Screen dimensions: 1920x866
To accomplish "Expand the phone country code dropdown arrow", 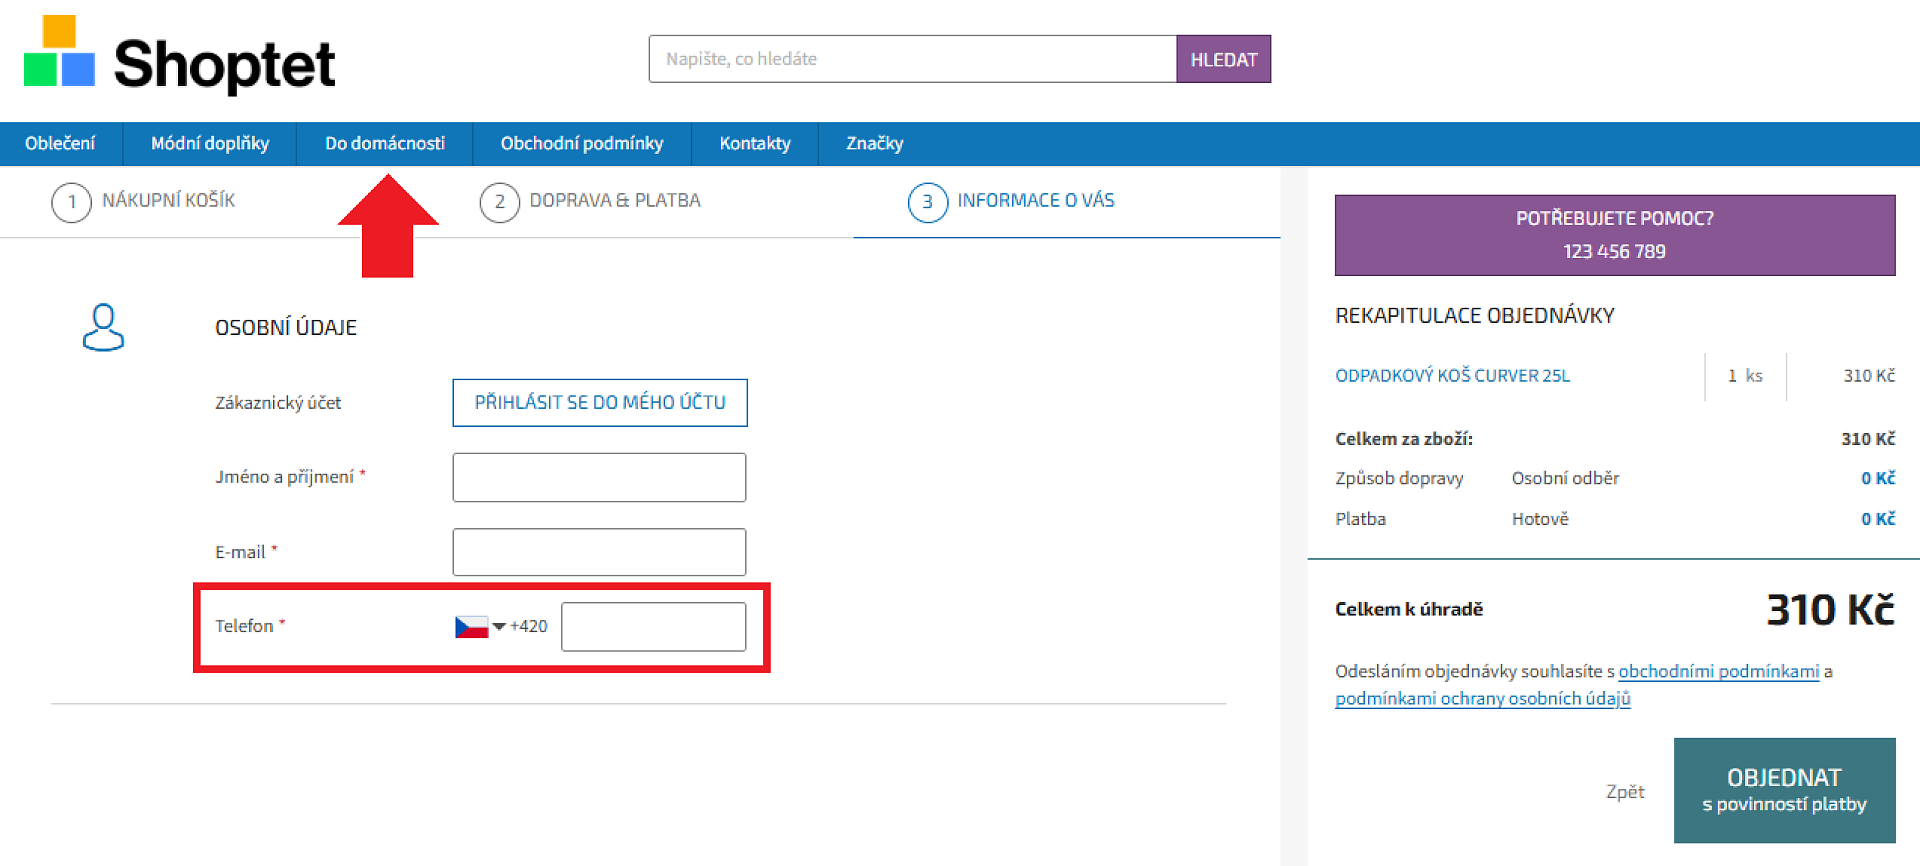I will (x=499, y=627).
